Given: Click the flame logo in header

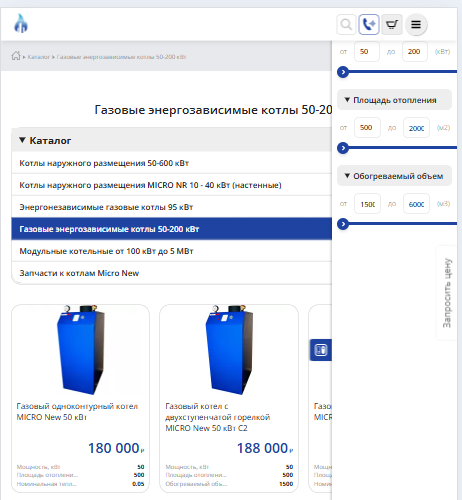Looking at the screenshot, I should click(x=21, y=23).
